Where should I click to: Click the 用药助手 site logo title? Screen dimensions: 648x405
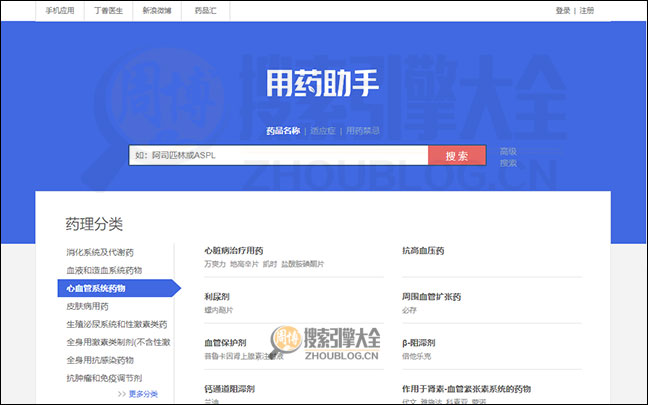point(322,83)
